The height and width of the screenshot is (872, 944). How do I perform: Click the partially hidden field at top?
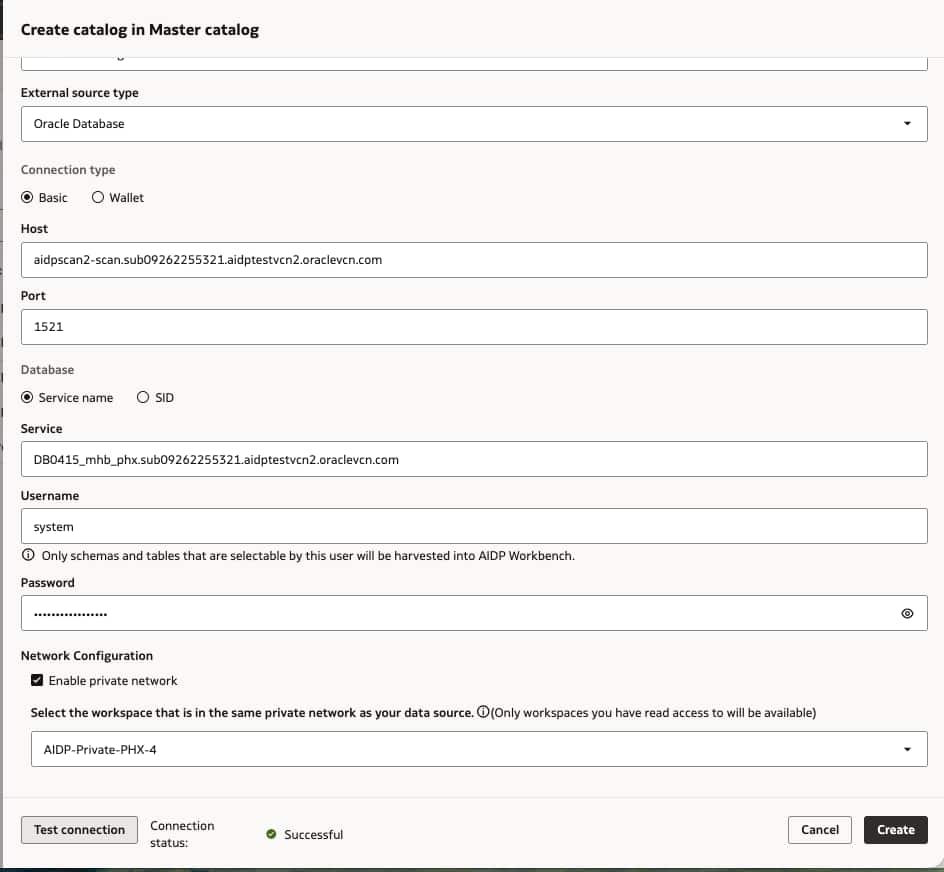tap(474, 63)
